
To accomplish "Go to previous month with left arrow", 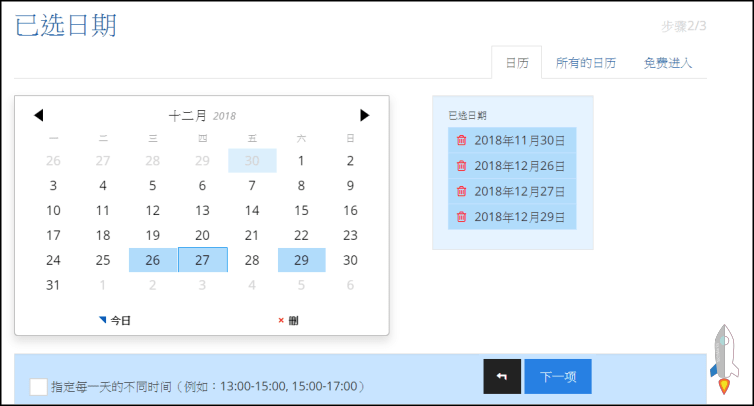I will coord(39,115).
